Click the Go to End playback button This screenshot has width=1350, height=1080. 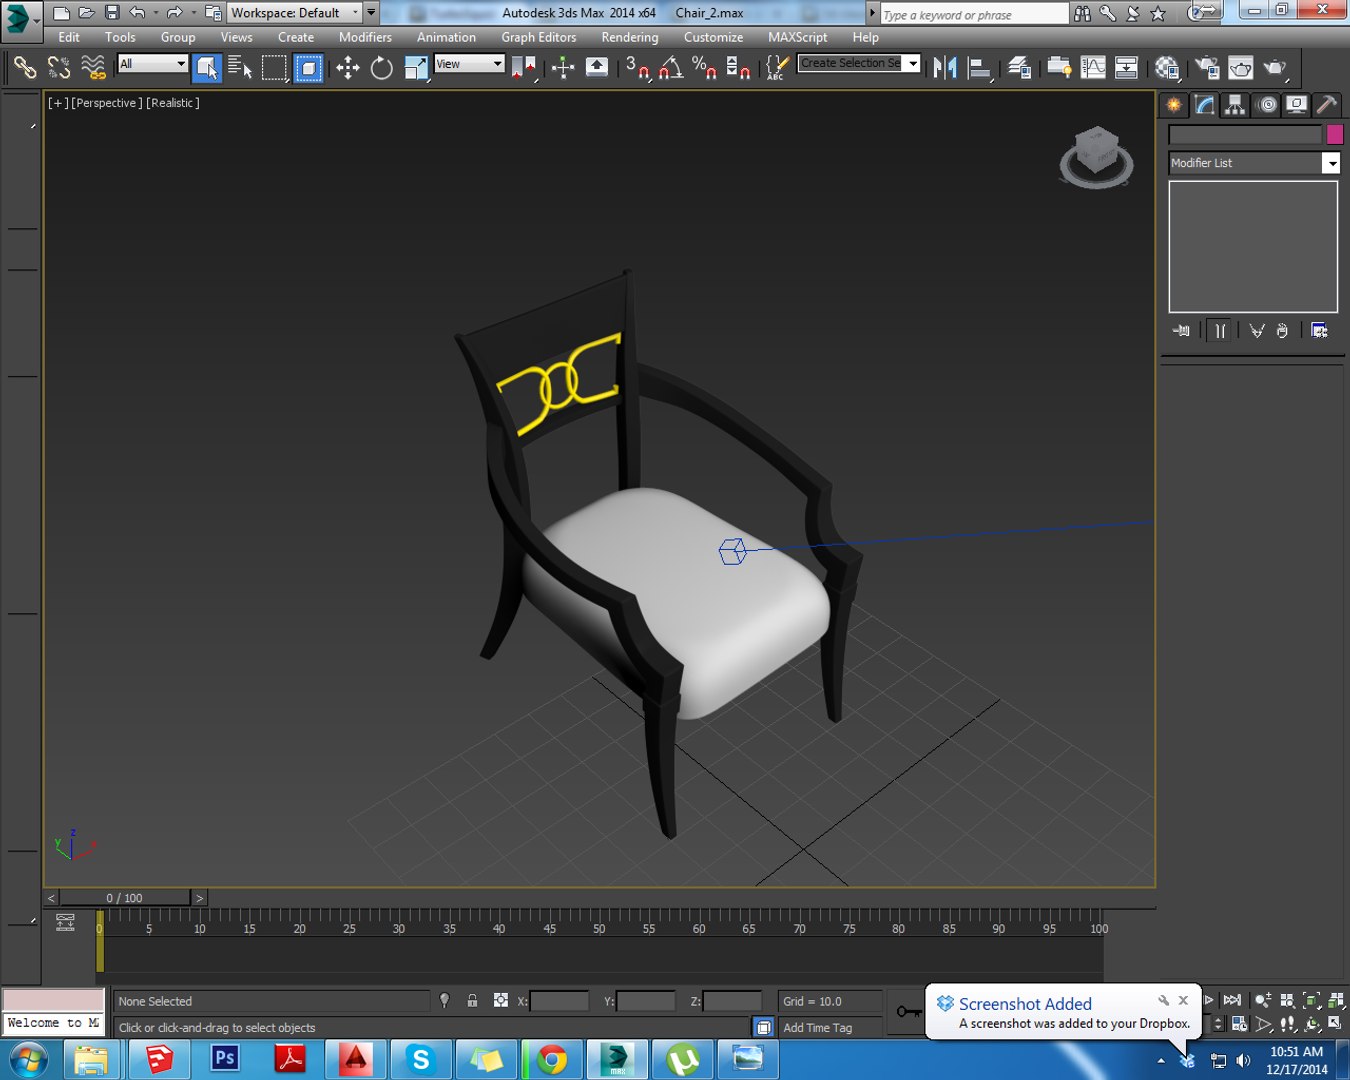(x=1232, y=1000)
